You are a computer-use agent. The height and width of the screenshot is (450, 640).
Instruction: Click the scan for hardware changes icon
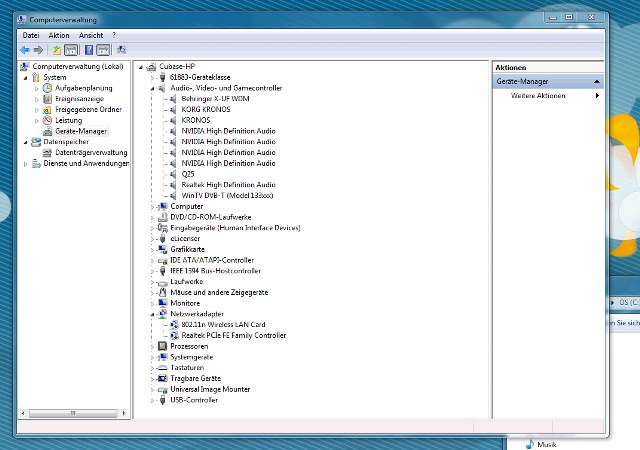tap(121, 50)
